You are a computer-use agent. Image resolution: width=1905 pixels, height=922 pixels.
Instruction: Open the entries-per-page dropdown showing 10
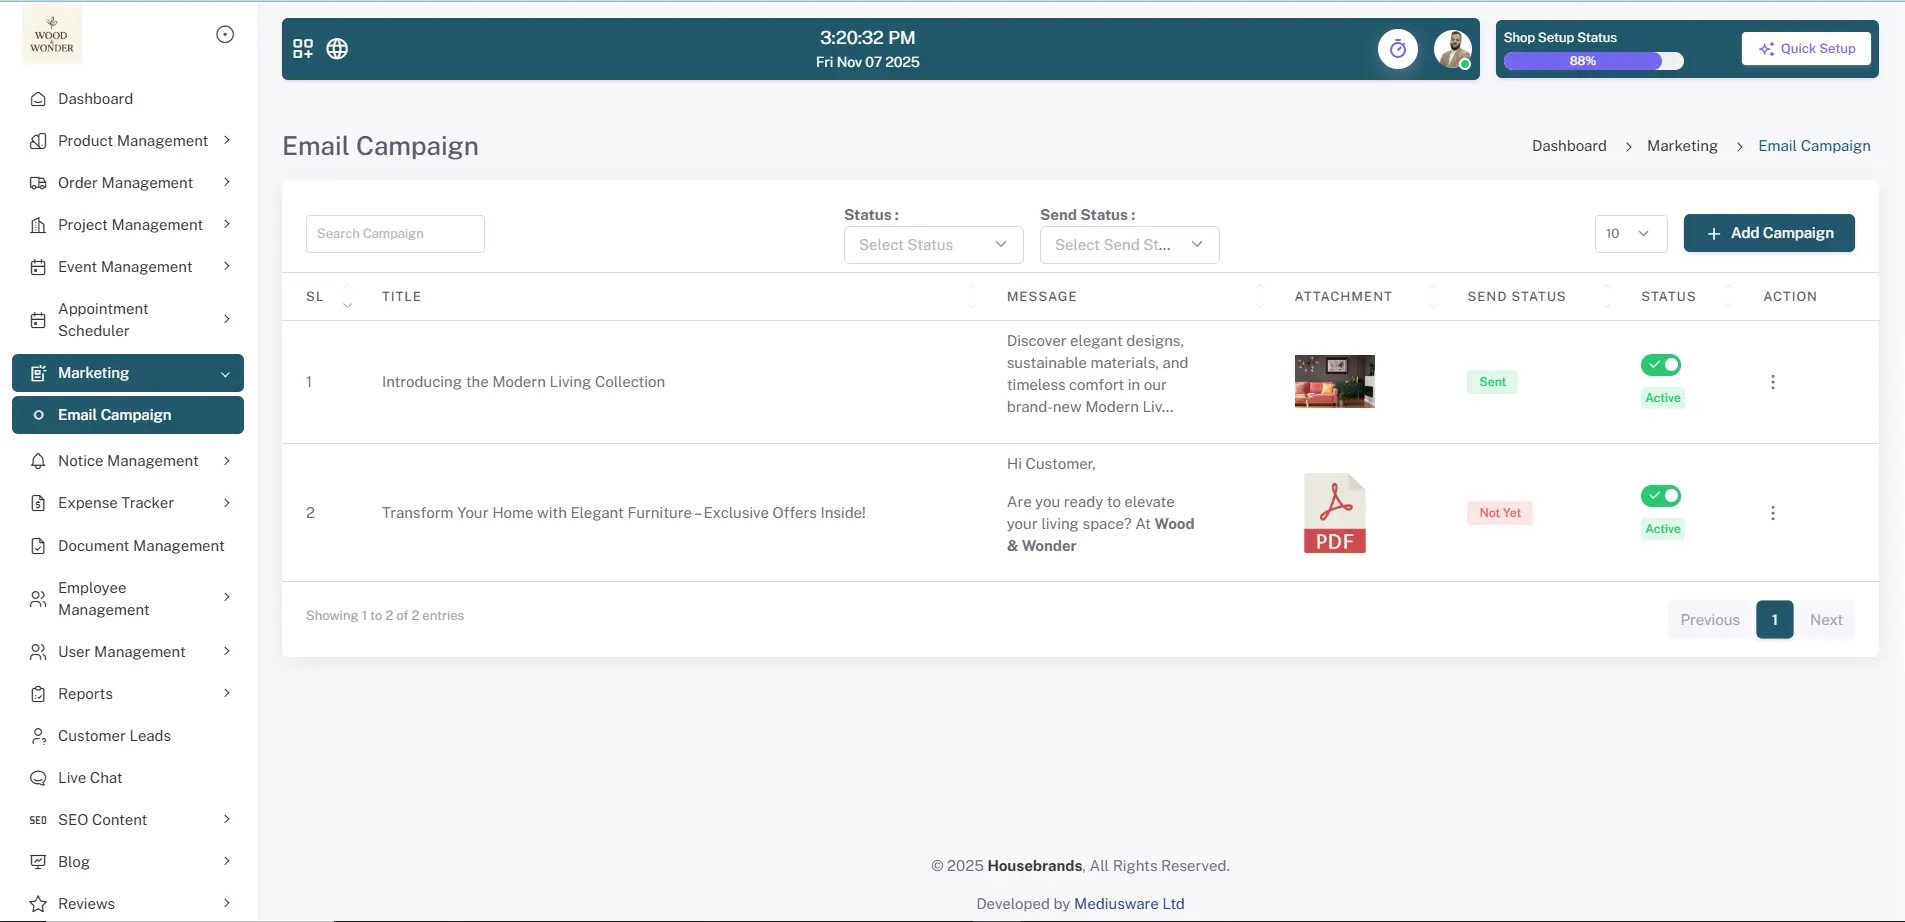point(1630,233)
